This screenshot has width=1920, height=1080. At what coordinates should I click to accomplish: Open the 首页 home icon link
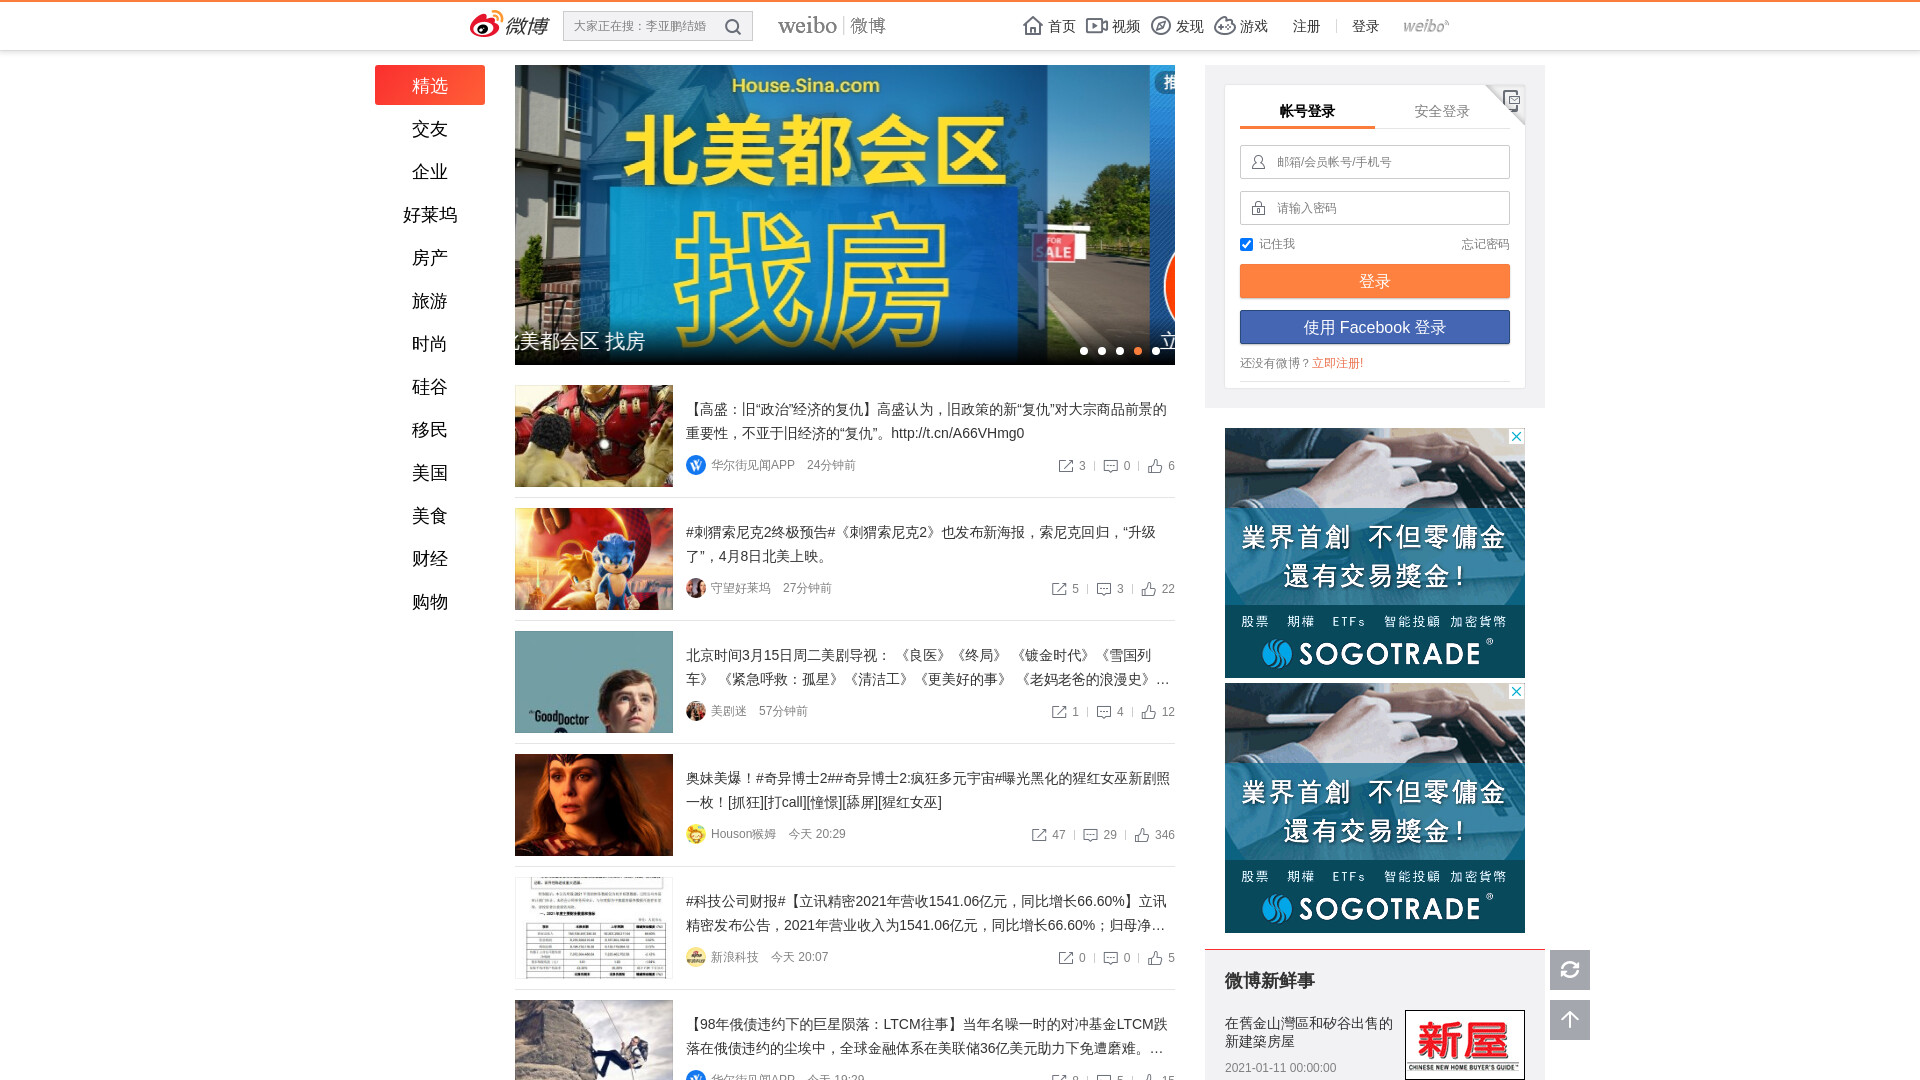[1049, 26]
